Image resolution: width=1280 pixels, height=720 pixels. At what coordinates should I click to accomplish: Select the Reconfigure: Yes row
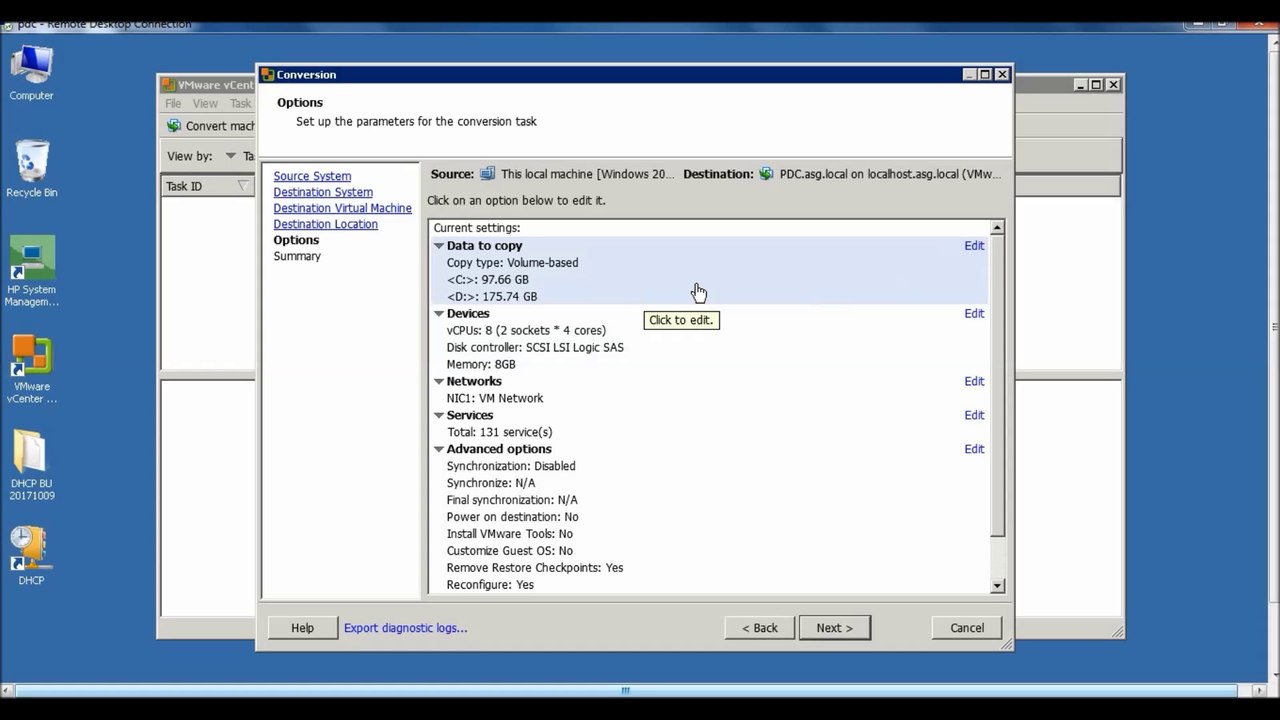pos(490,586)
